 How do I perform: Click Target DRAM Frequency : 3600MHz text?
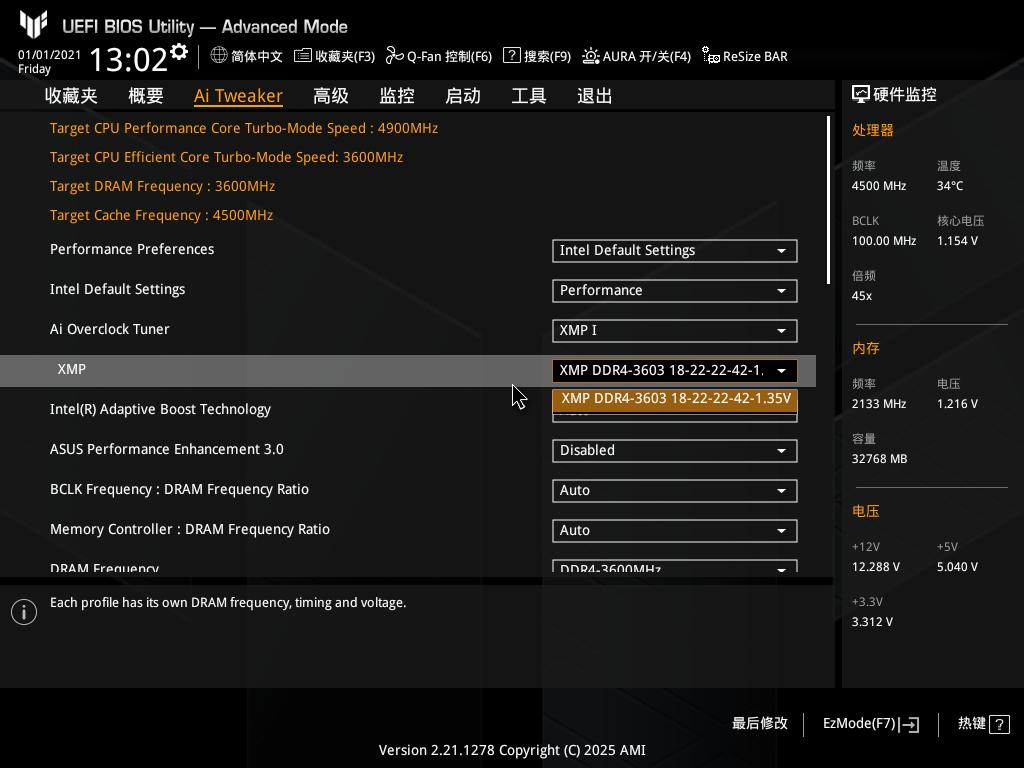click(163, 186)
